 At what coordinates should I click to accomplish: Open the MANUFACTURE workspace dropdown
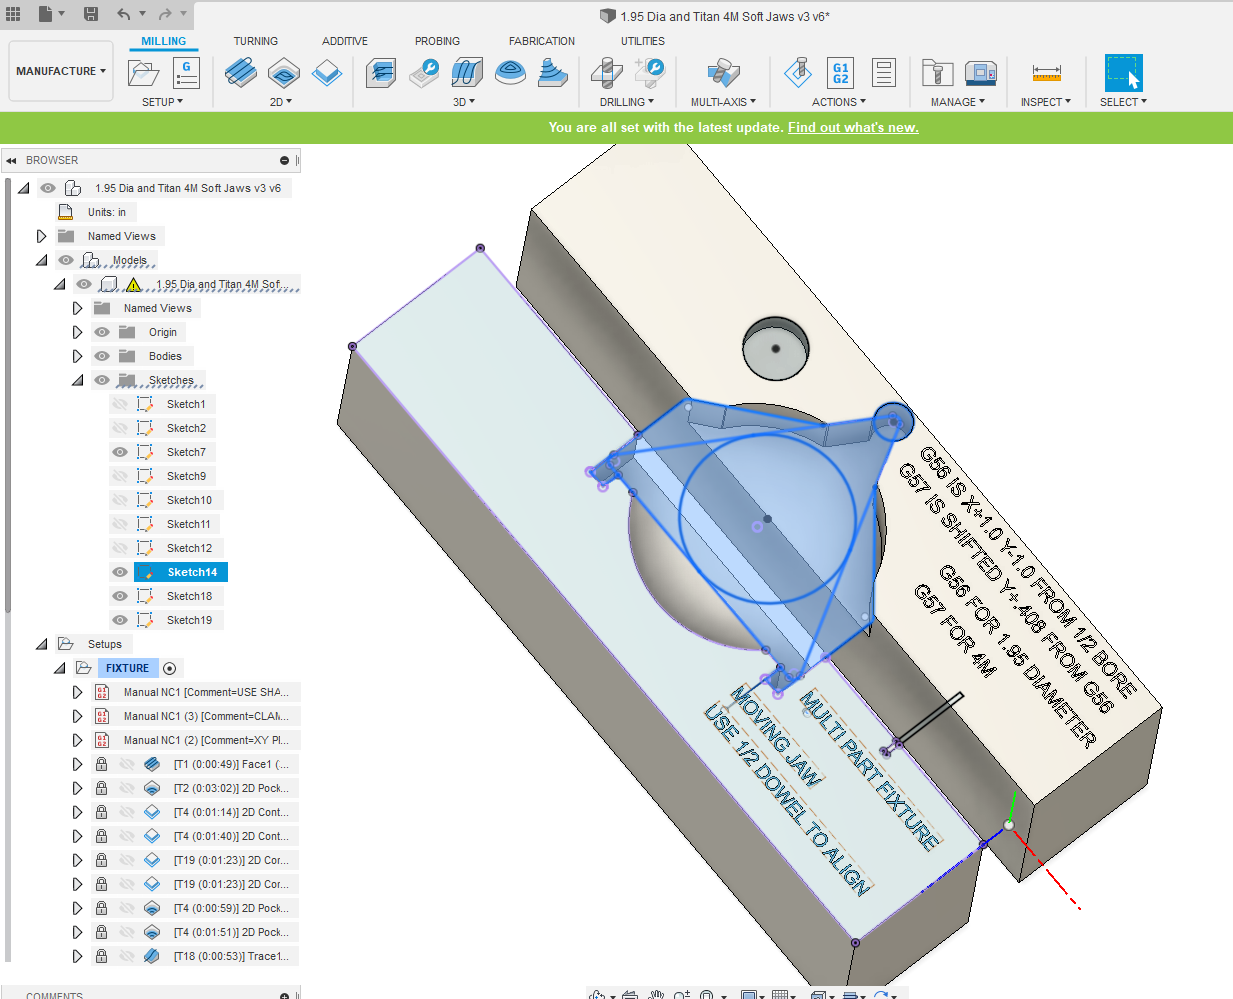click(x=61, y=71)
